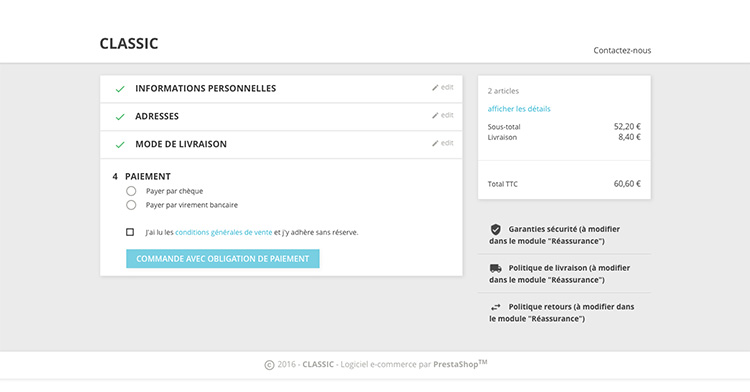Select Payer par chèque radio option
Screen dimensions: 750x392
click(131, 191)
